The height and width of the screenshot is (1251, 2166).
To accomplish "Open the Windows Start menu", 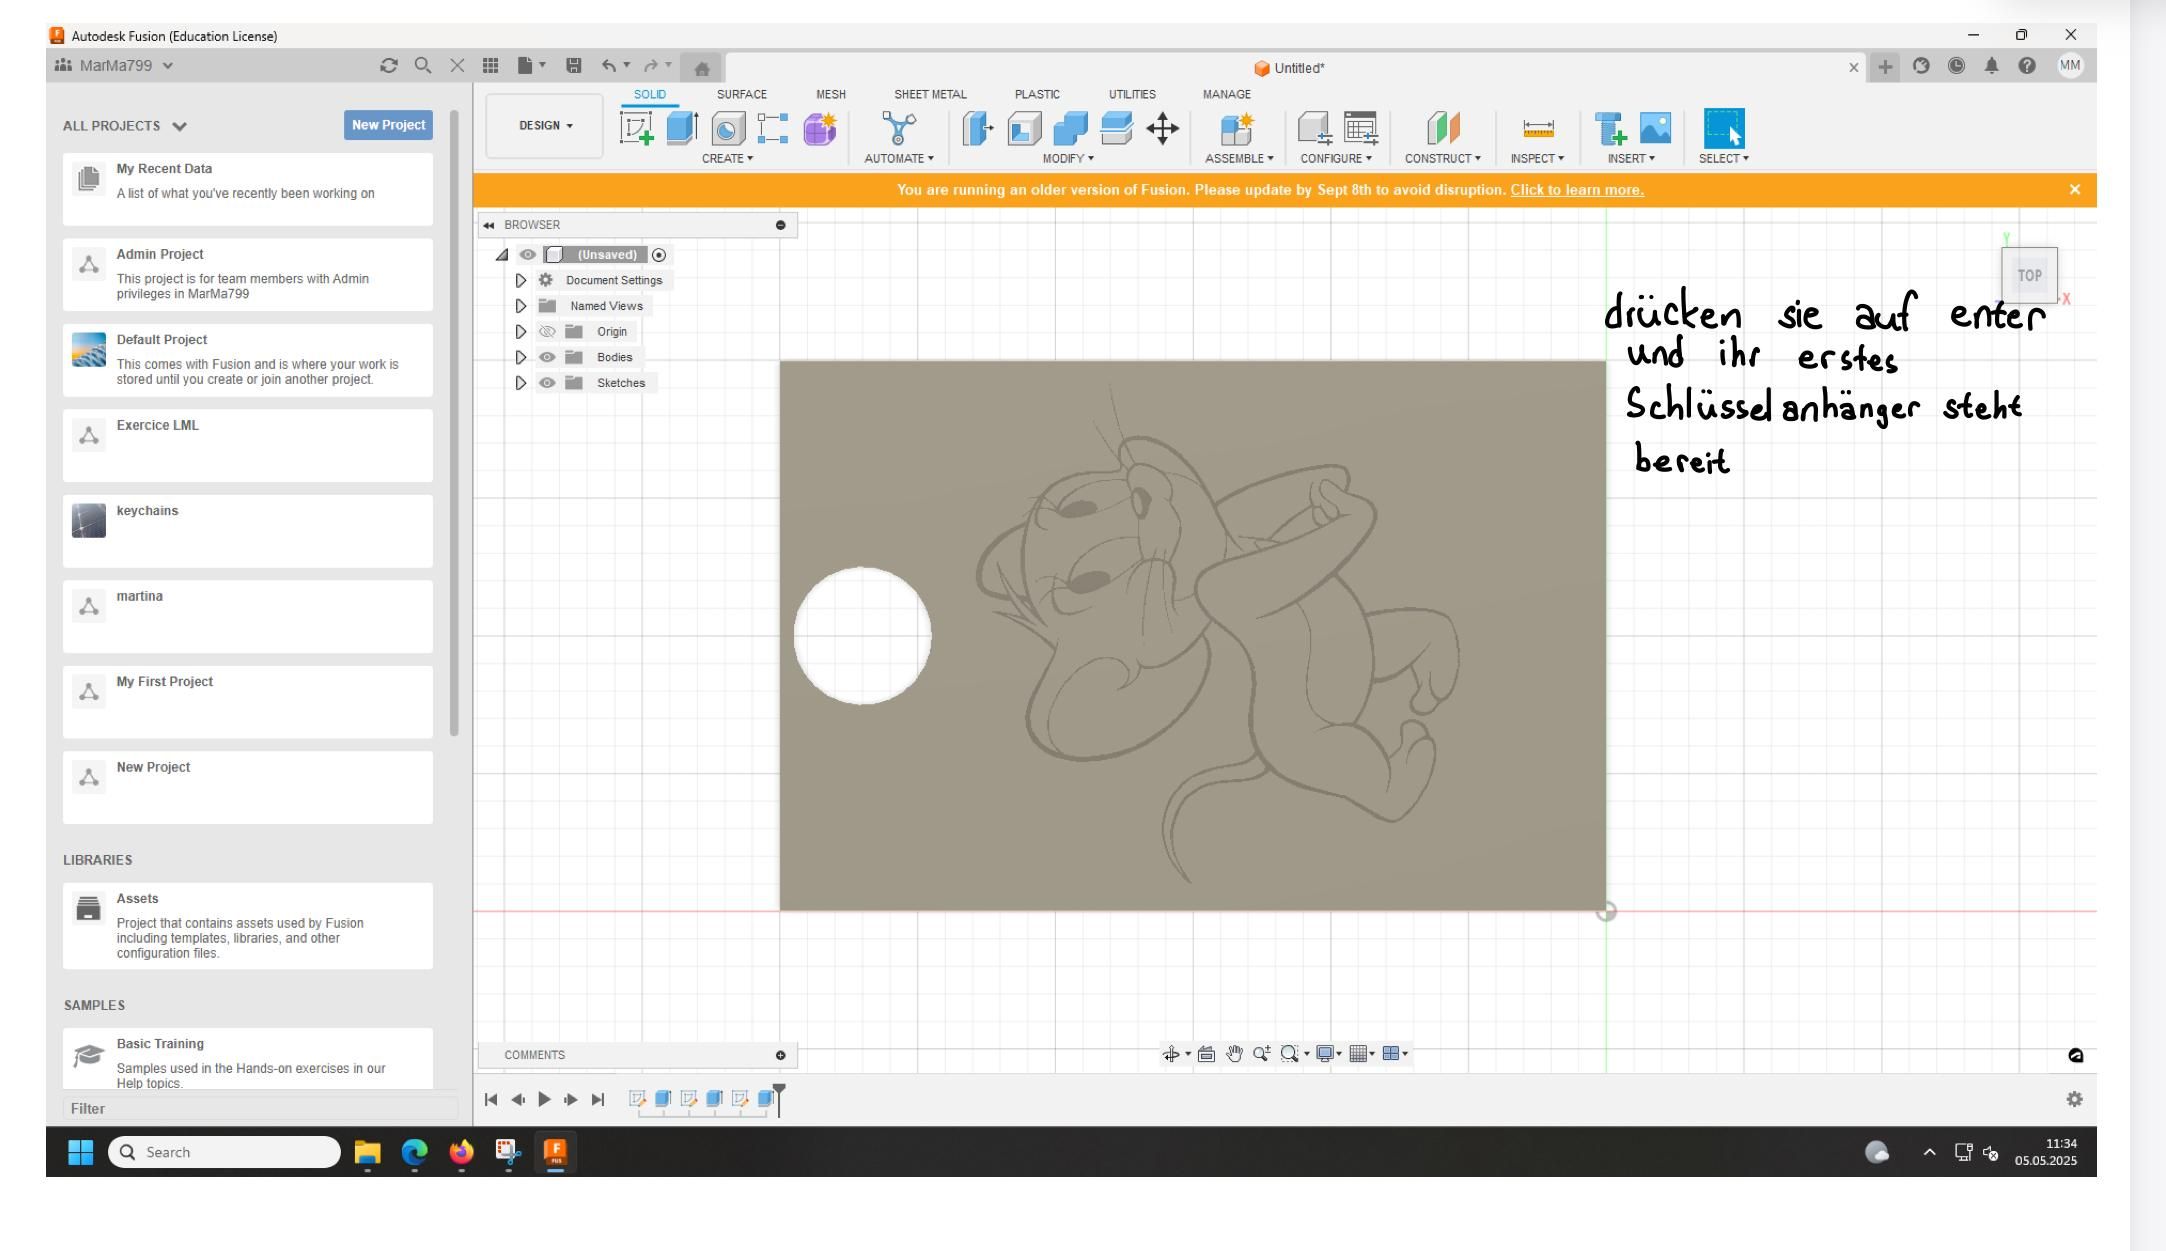I will point(80,1152).
